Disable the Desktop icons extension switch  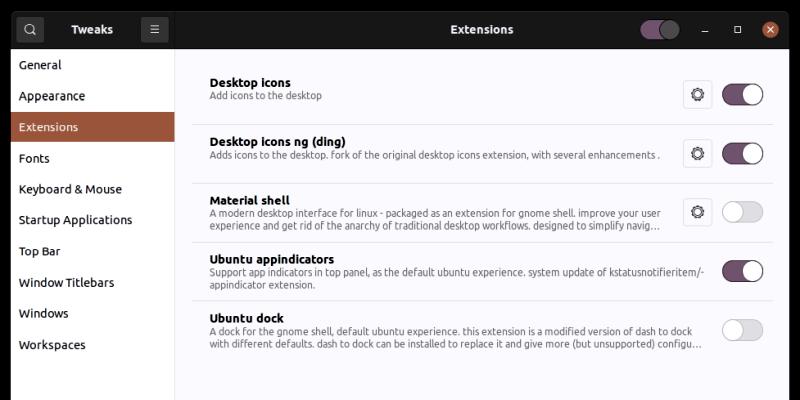pos(742,95)
